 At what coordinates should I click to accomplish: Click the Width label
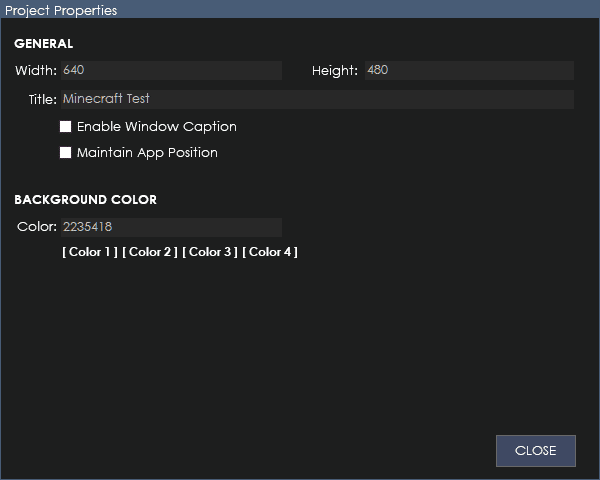coord(36,70)
